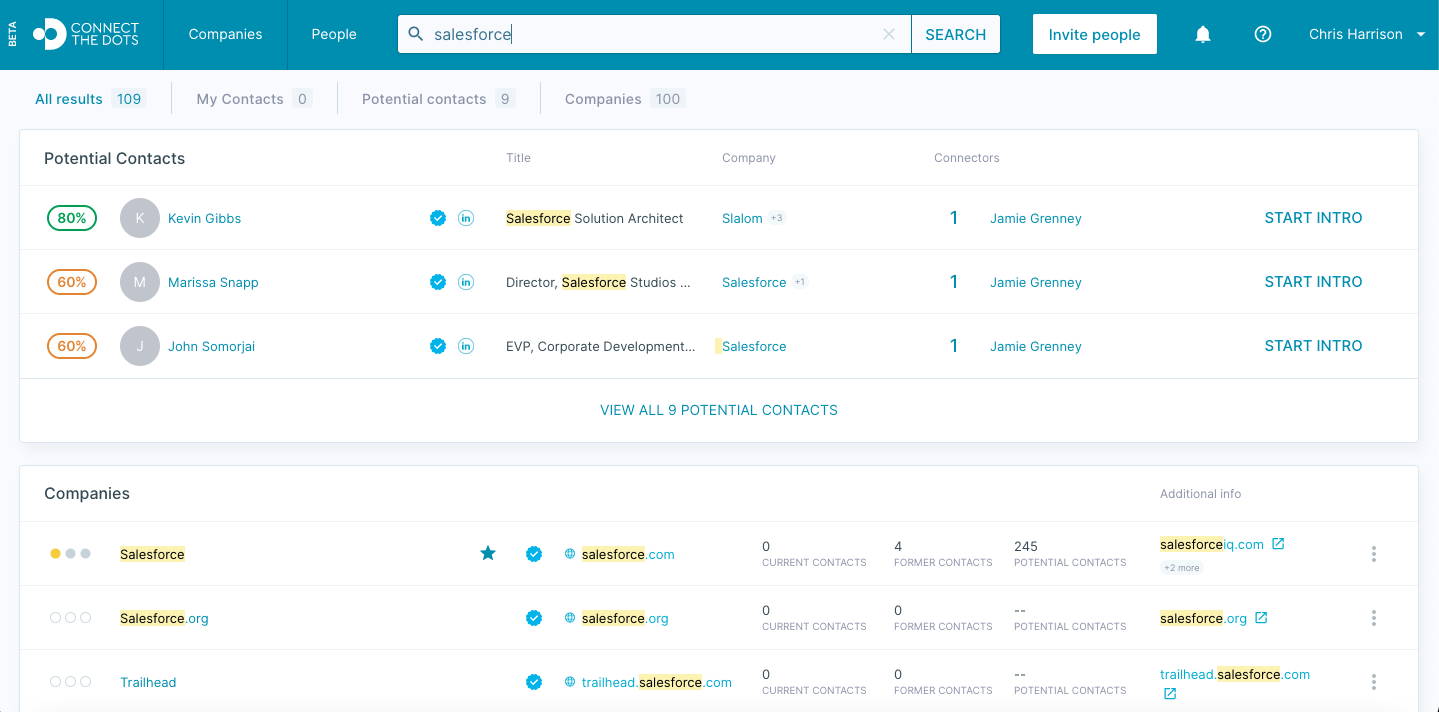Switch to Potential contacts tab
Screen dimensions: 1439x712
(438, 99)
